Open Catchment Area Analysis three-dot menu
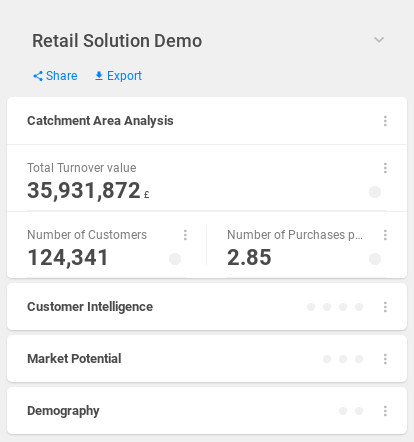This screenshot has height=442, width=414. coord(385,121)
